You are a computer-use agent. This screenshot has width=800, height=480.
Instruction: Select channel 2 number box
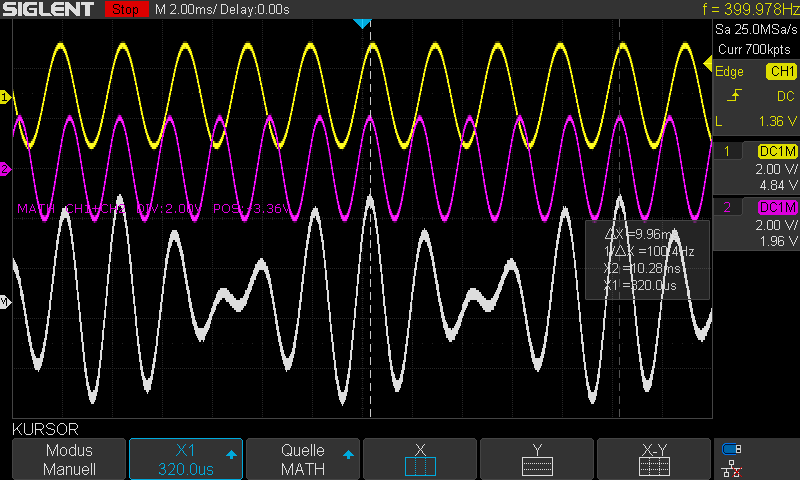click(x=728, y=207)
